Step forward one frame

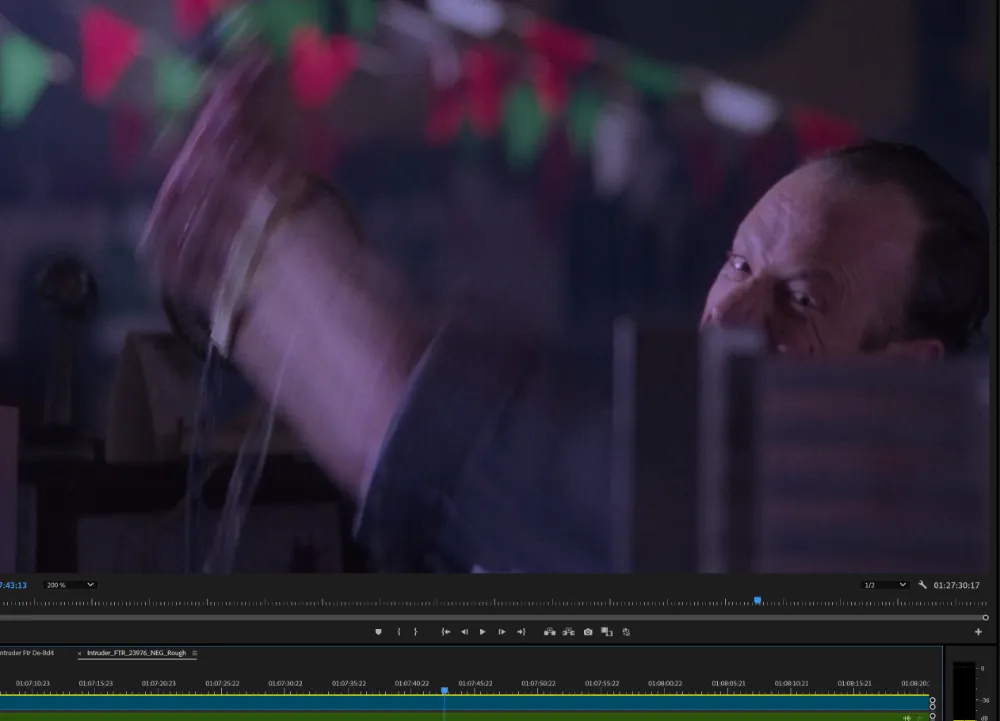[x=502, y=632]
